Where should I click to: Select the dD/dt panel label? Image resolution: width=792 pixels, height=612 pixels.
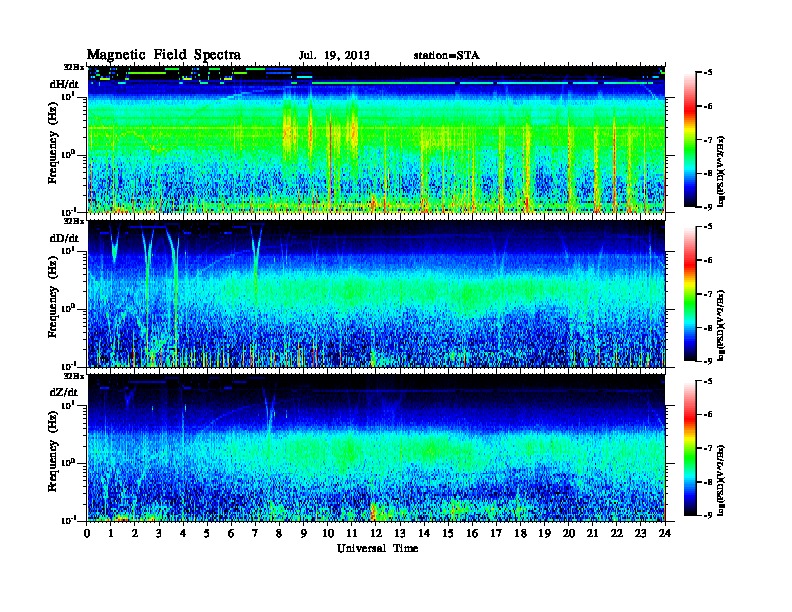tap(64, 238)
